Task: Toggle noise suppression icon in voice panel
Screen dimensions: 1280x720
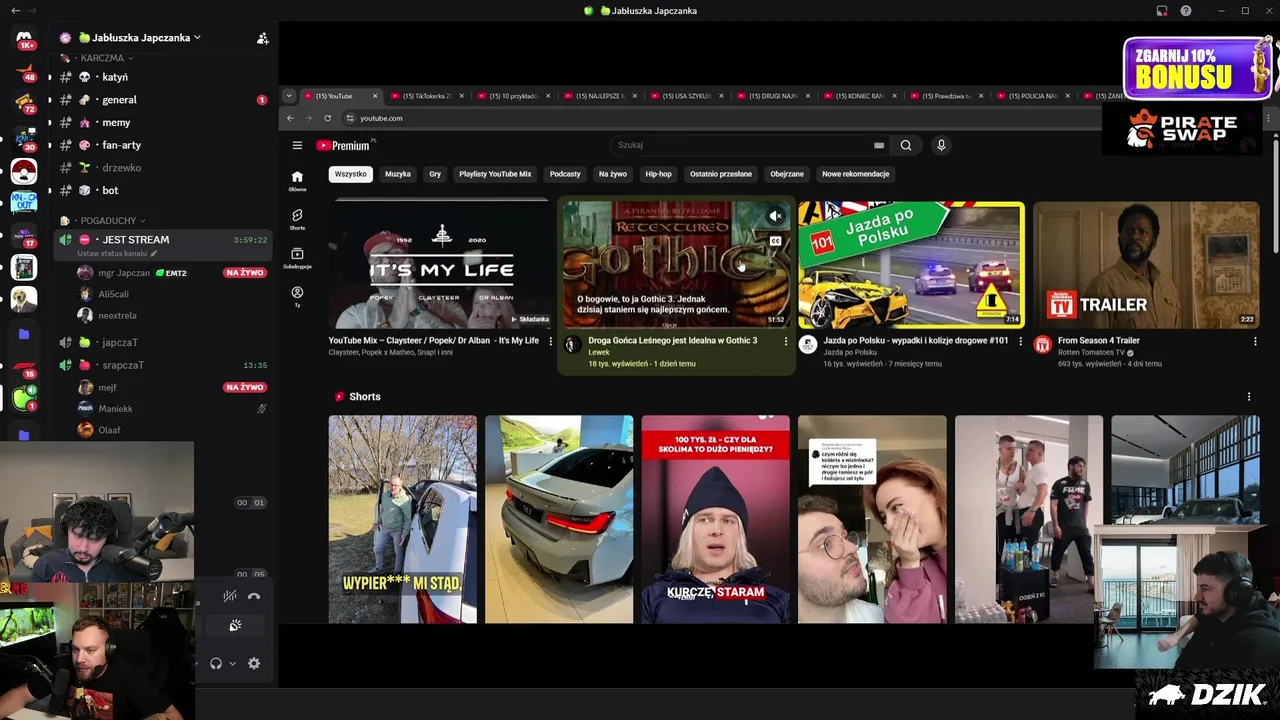Action: point(230,596)
